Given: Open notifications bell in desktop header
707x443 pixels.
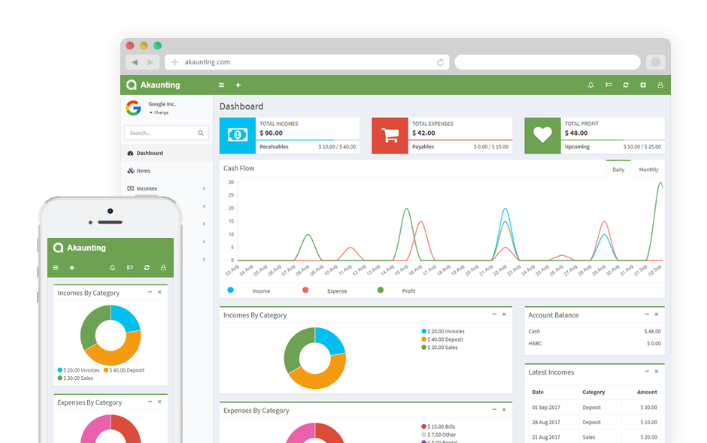Looking at the screenshot, I should [x=591, y=85].
